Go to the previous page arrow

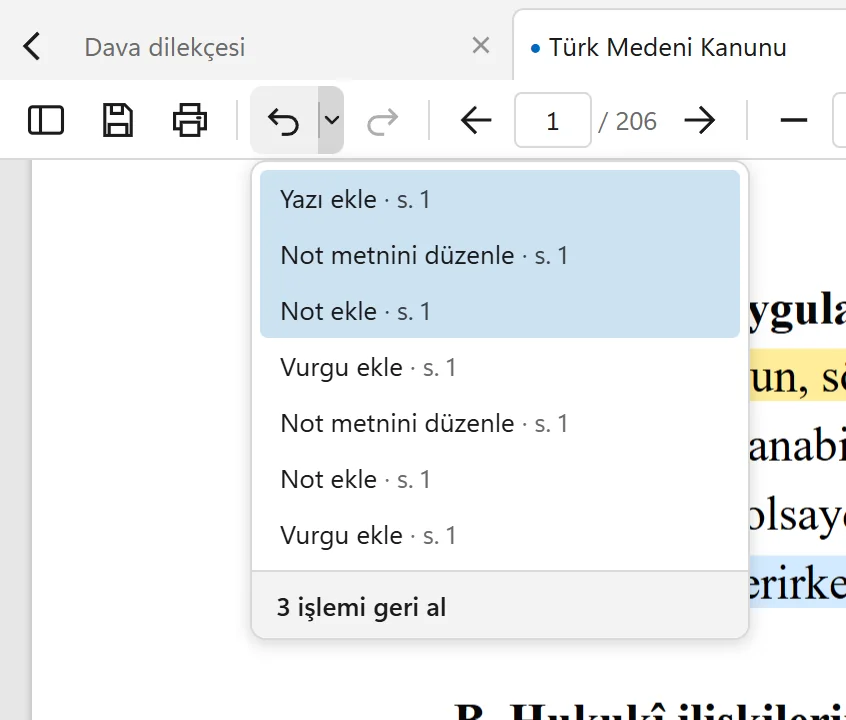476,120
